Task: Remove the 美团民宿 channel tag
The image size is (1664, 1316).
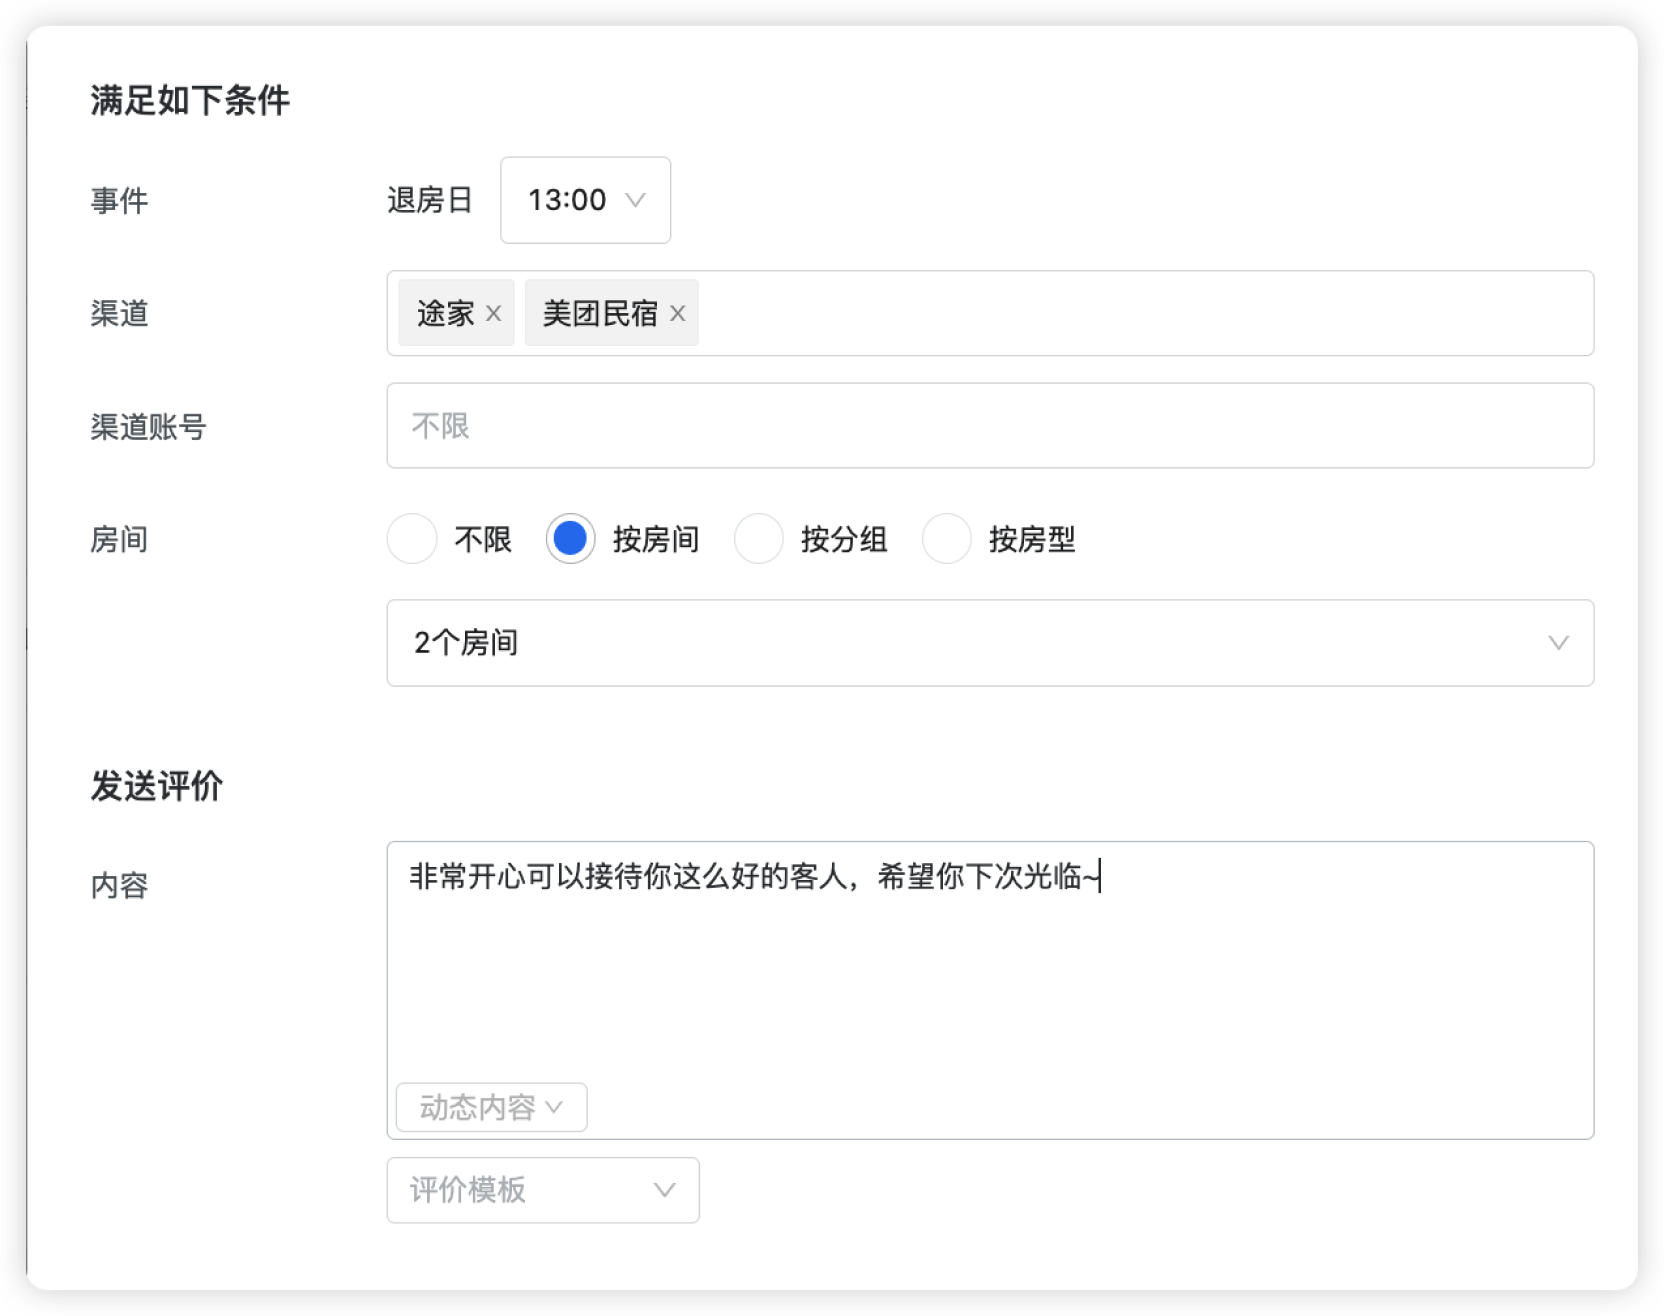Action: pos(677,313)
